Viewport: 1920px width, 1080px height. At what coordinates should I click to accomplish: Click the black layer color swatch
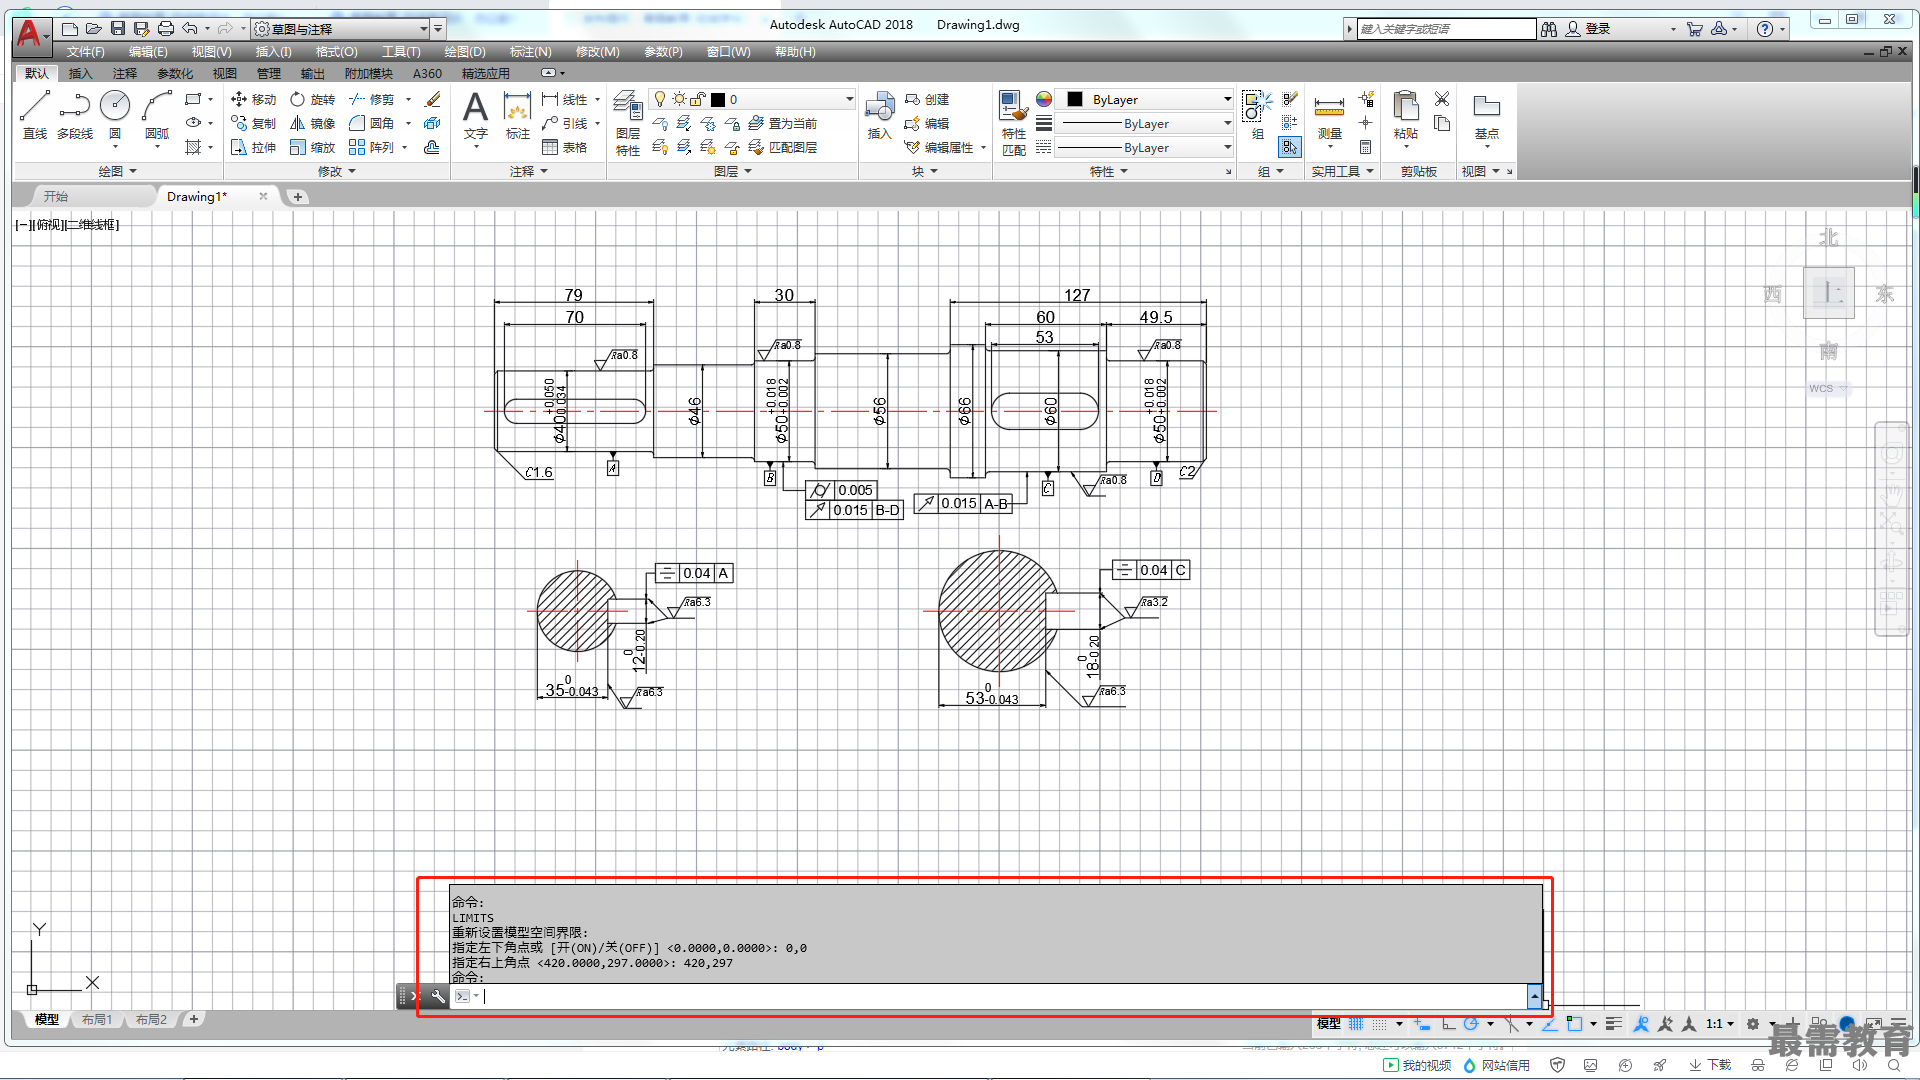[717, 99]
